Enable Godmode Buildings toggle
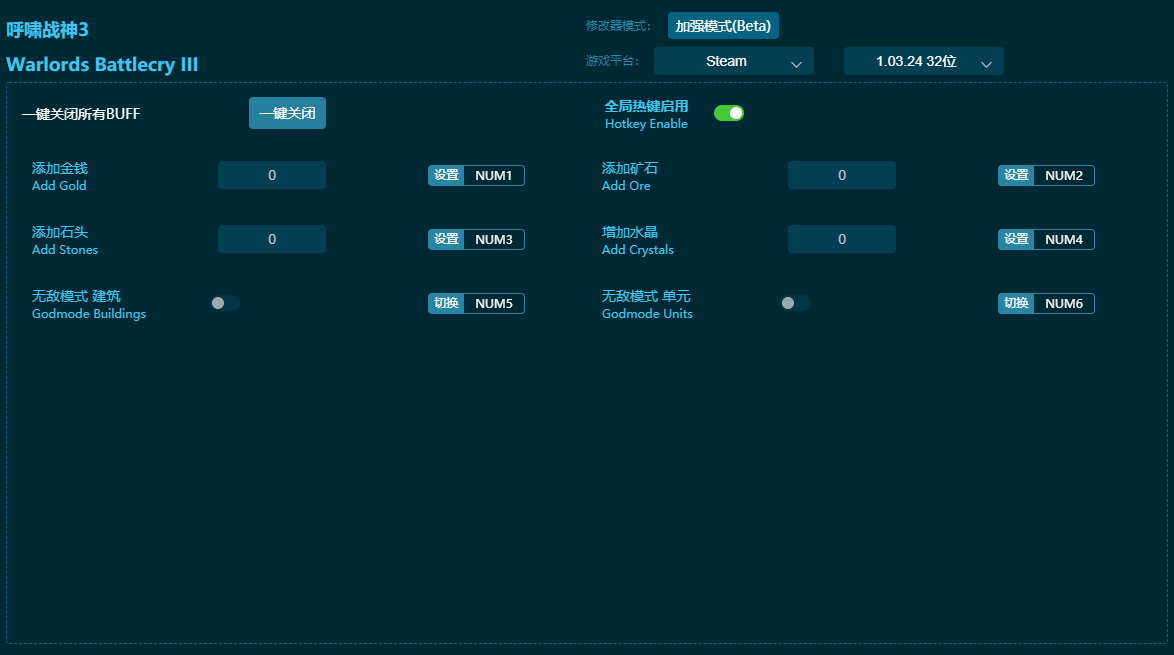The width and height of the screenshot is (1174, 655). (x=225, y=303)
